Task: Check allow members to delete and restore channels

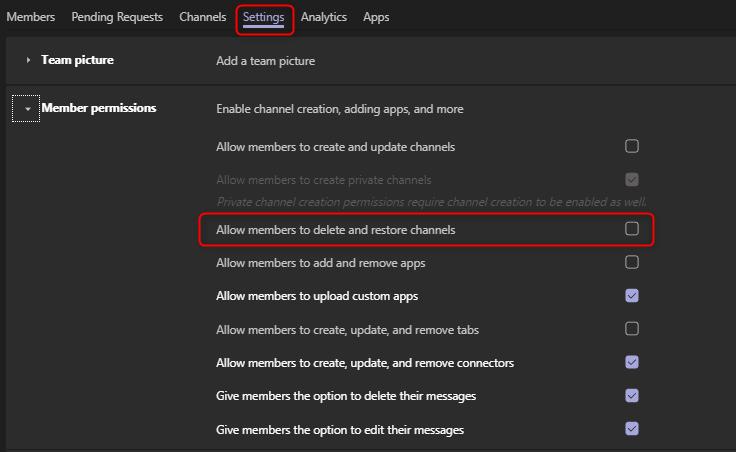Action: point(632,229)
